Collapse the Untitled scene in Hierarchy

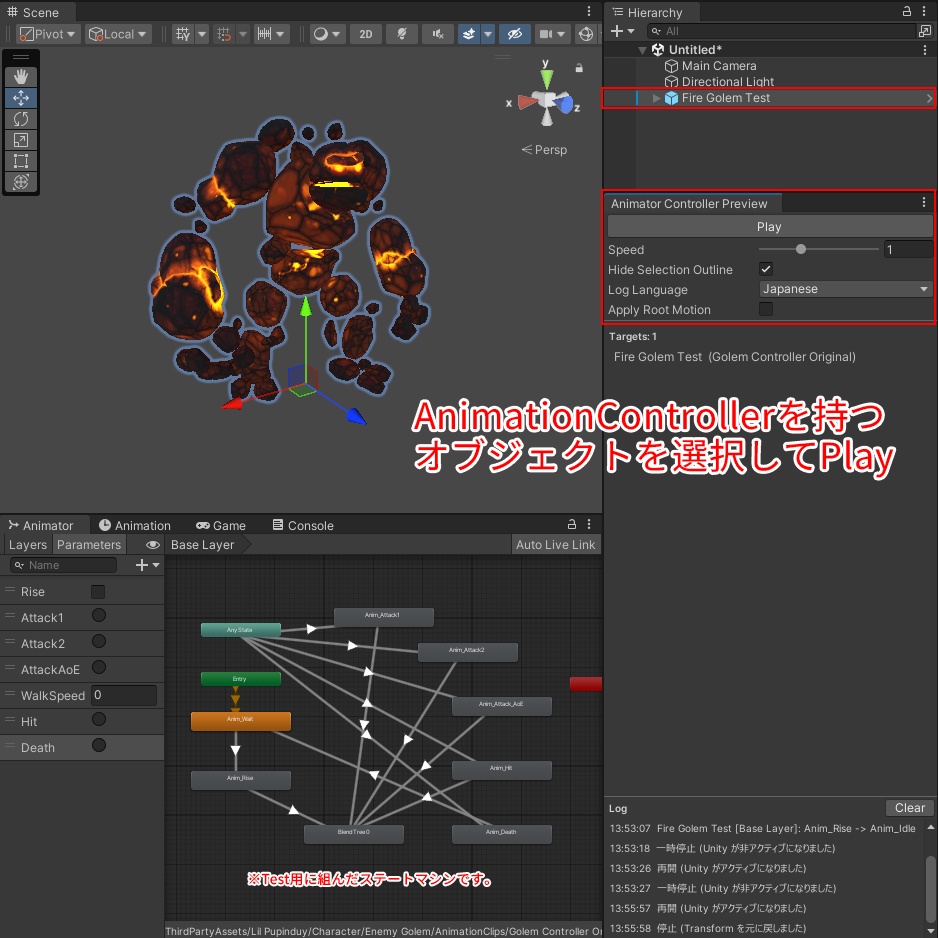(642, 50)
